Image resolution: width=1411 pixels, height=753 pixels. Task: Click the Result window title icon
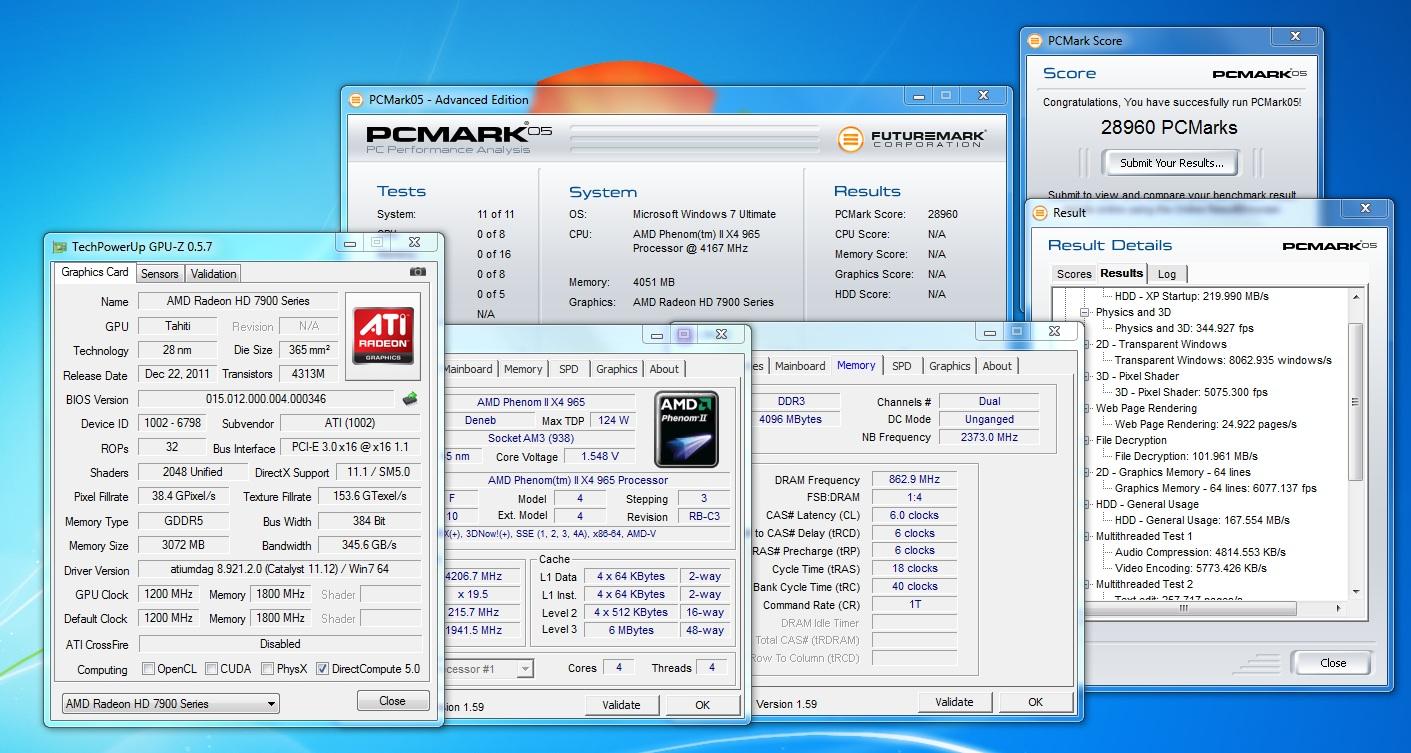point(1040,213)
